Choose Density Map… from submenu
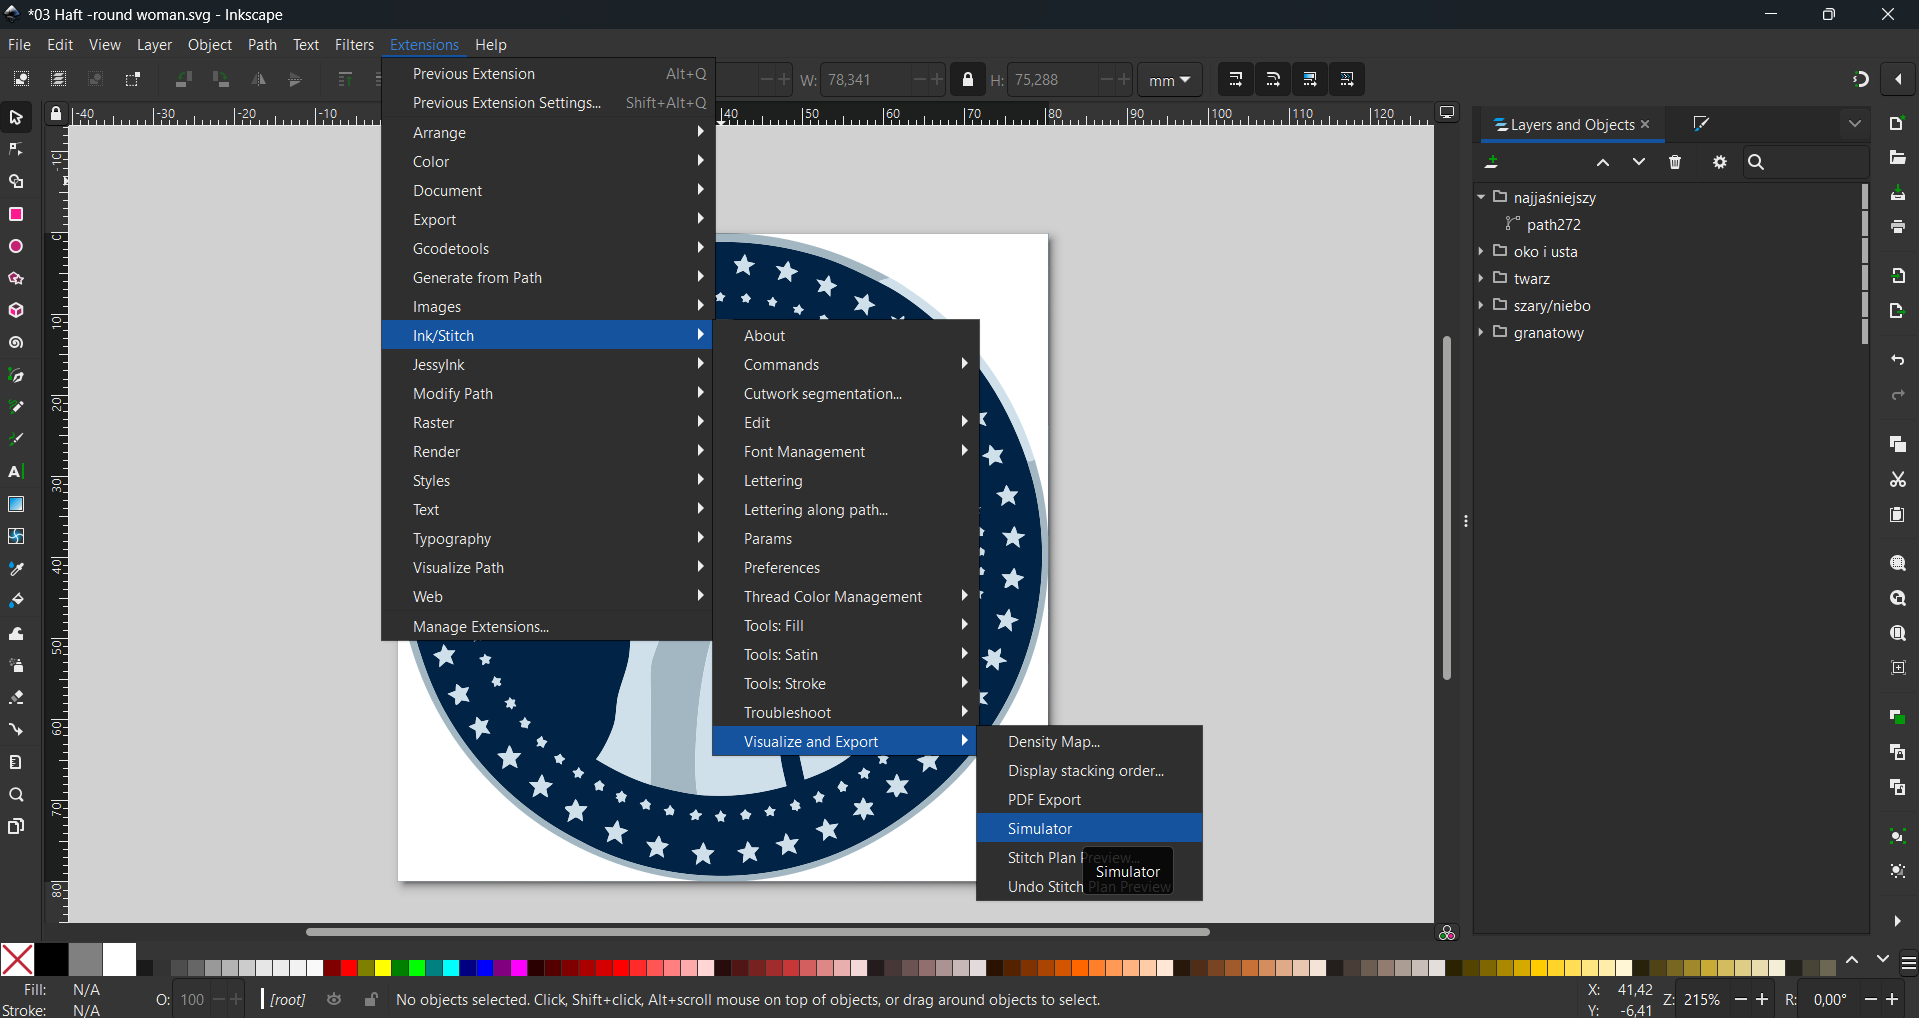This screenshot has width=1919, height=1018. [1089, 741]
